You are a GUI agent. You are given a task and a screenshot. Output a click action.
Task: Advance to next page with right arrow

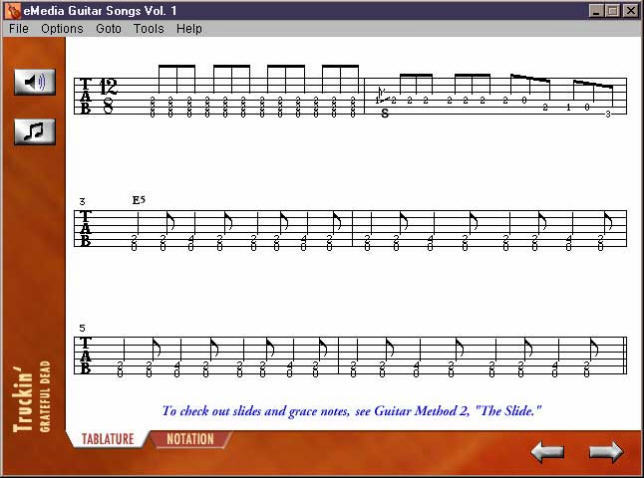coord(606,452)
